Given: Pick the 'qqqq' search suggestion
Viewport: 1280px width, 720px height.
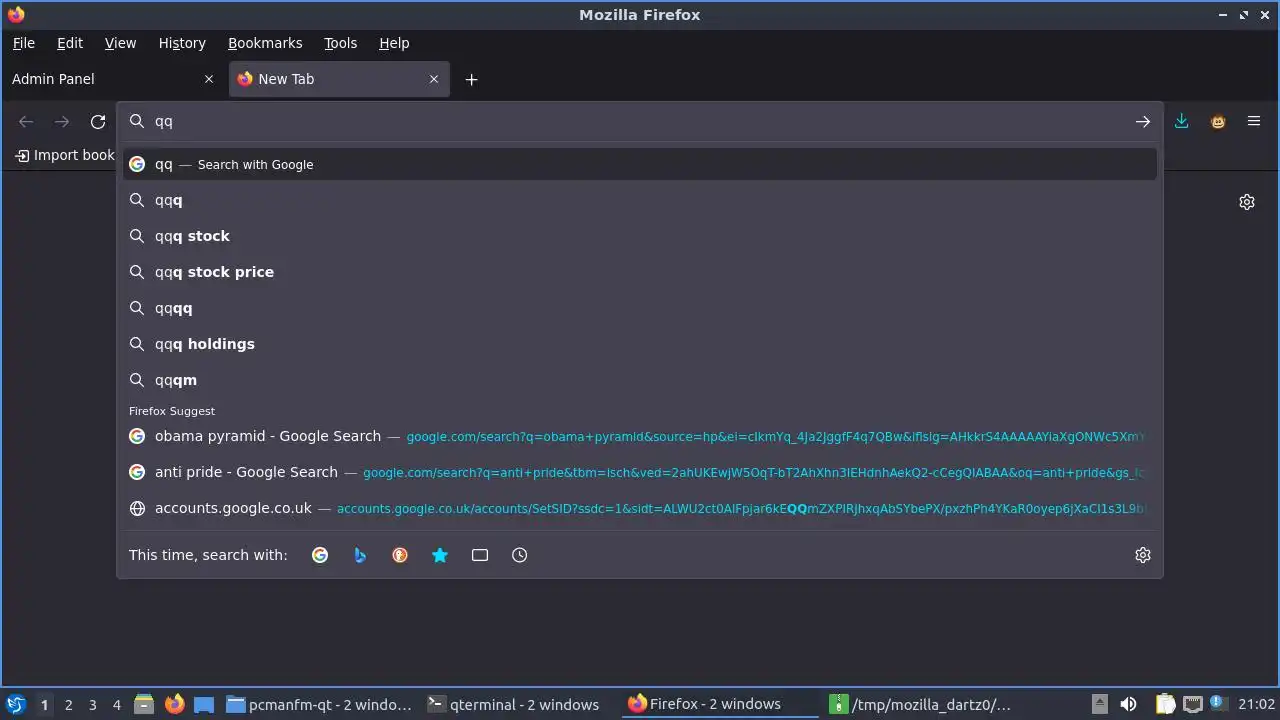Looking at the screenshot, I should point(640,308).
